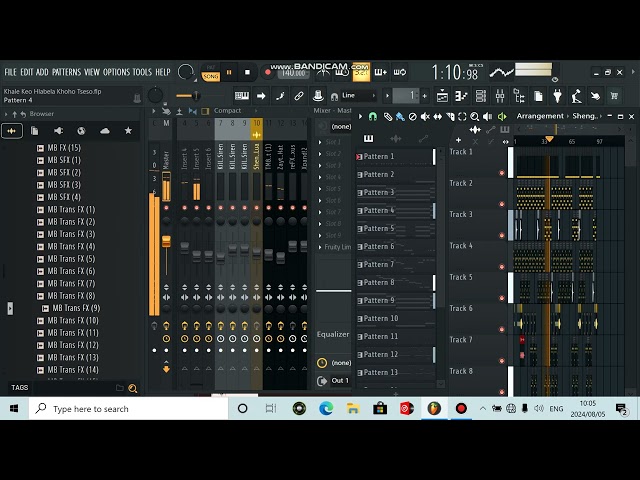Open the OPTIONS menu
The width and height of the screenshot is (640, 480).
[x=116, y=72]
